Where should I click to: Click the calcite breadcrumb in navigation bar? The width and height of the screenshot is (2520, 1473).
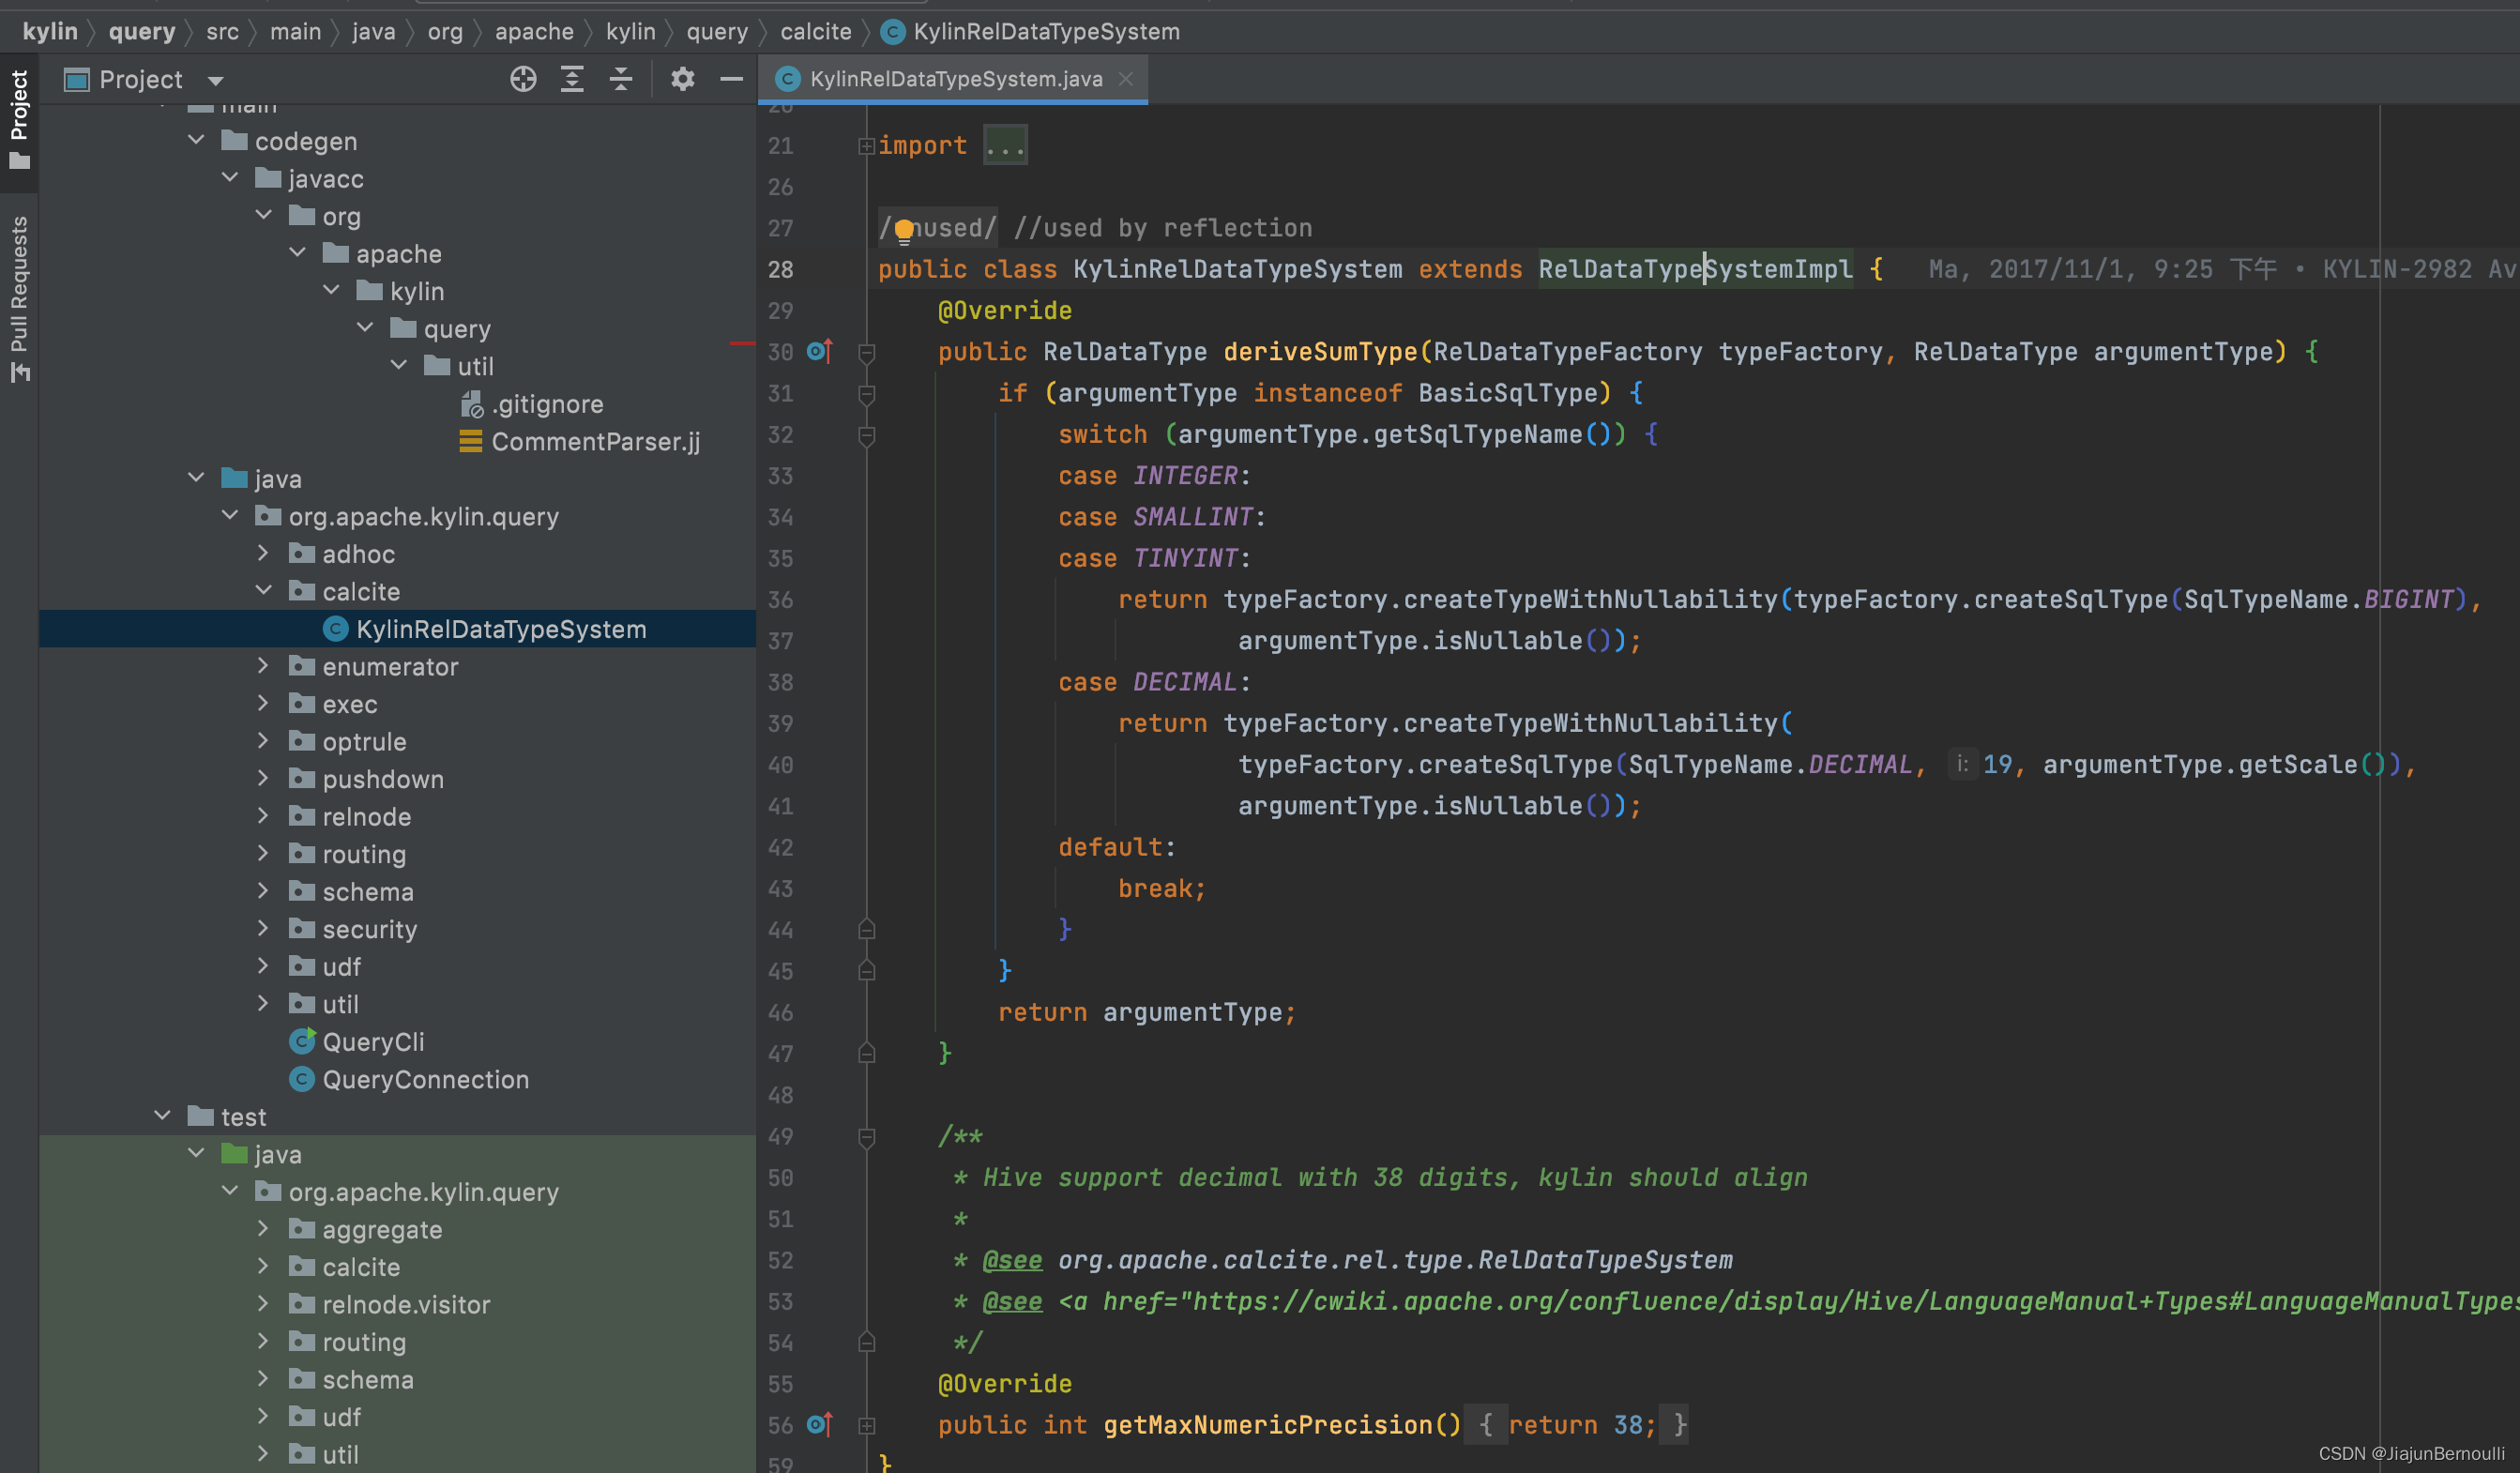pyautogui.click(x=815, y=32)
